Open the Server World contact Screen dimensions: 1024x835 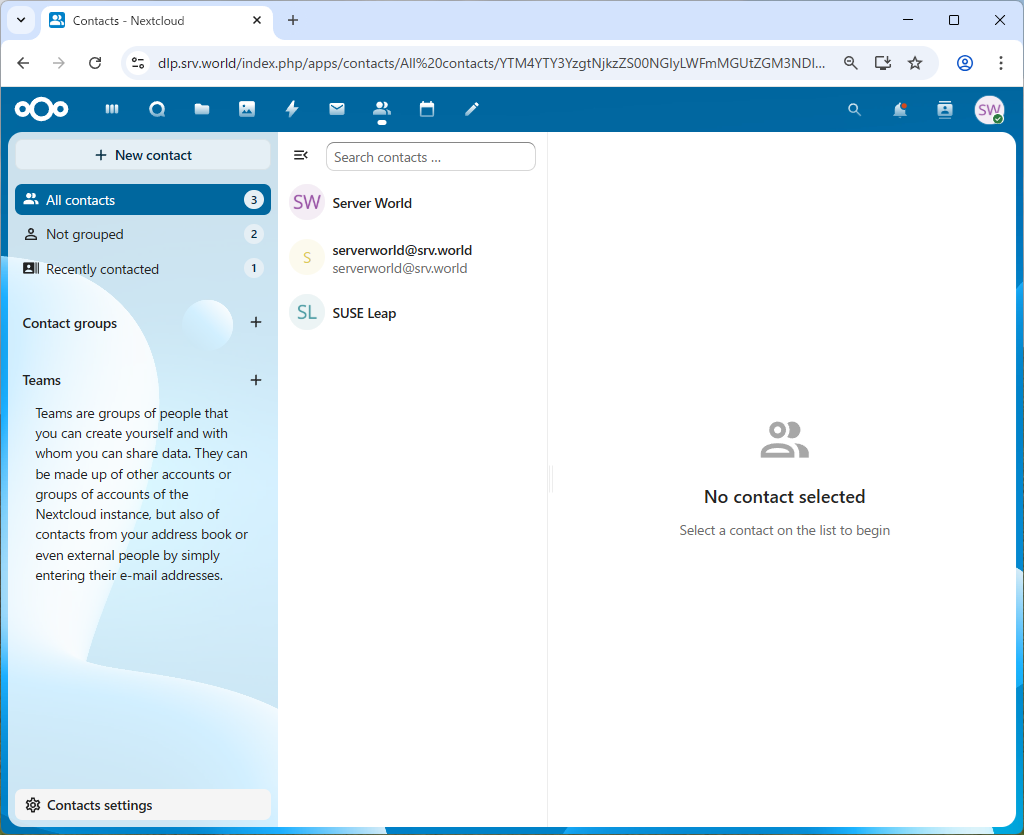pos(413,203)
